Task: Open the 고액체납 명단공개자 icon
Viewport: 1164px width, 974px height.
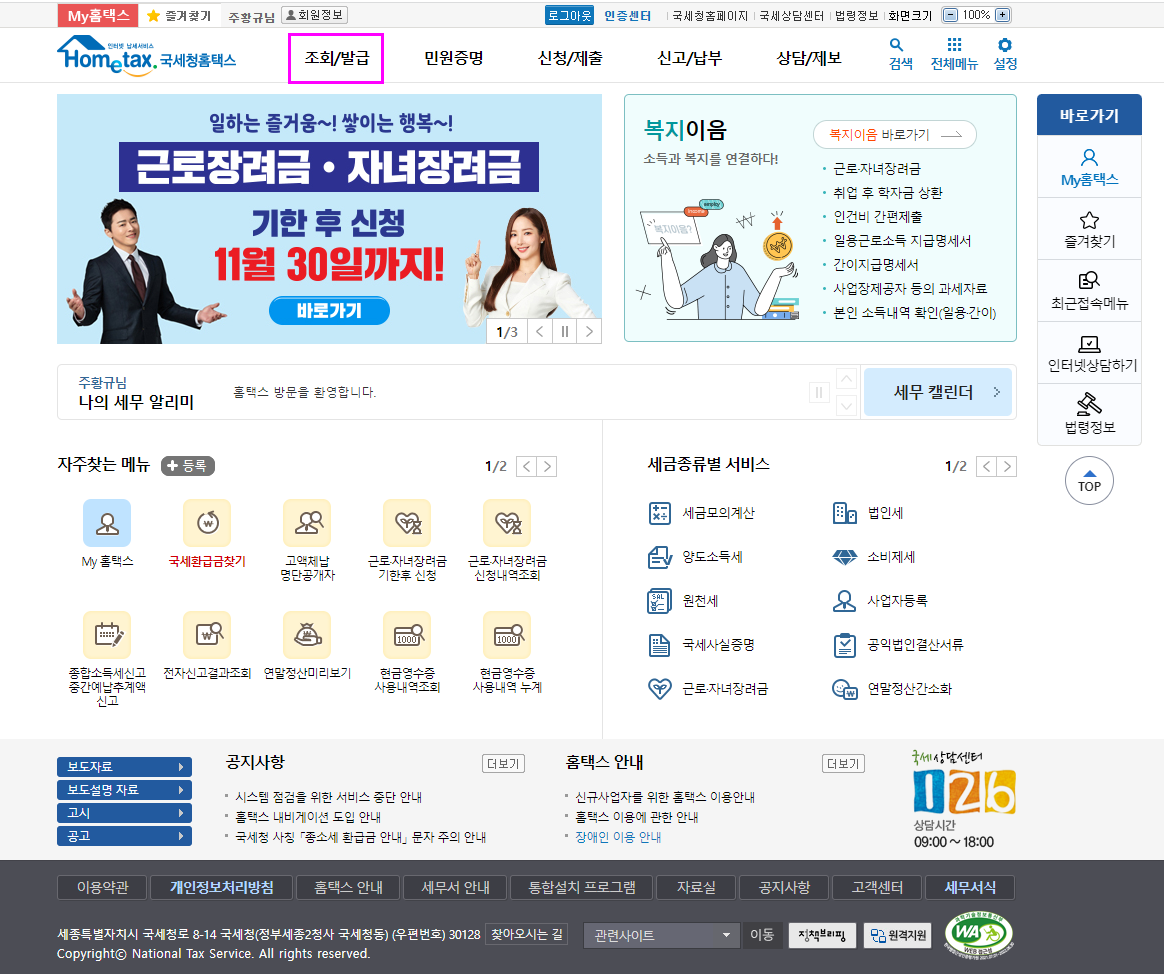Action: [x=307, y=523]
